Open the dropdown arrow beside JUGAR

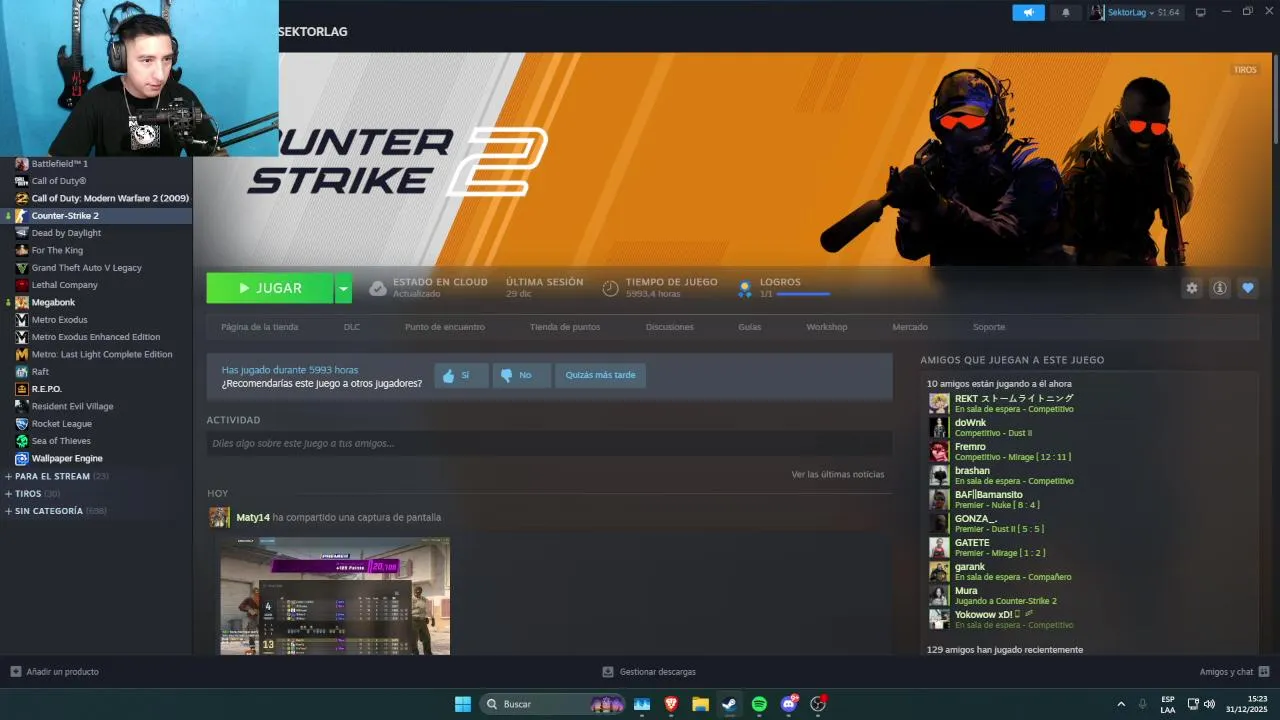pyautogui.click(x=343, y=288)
